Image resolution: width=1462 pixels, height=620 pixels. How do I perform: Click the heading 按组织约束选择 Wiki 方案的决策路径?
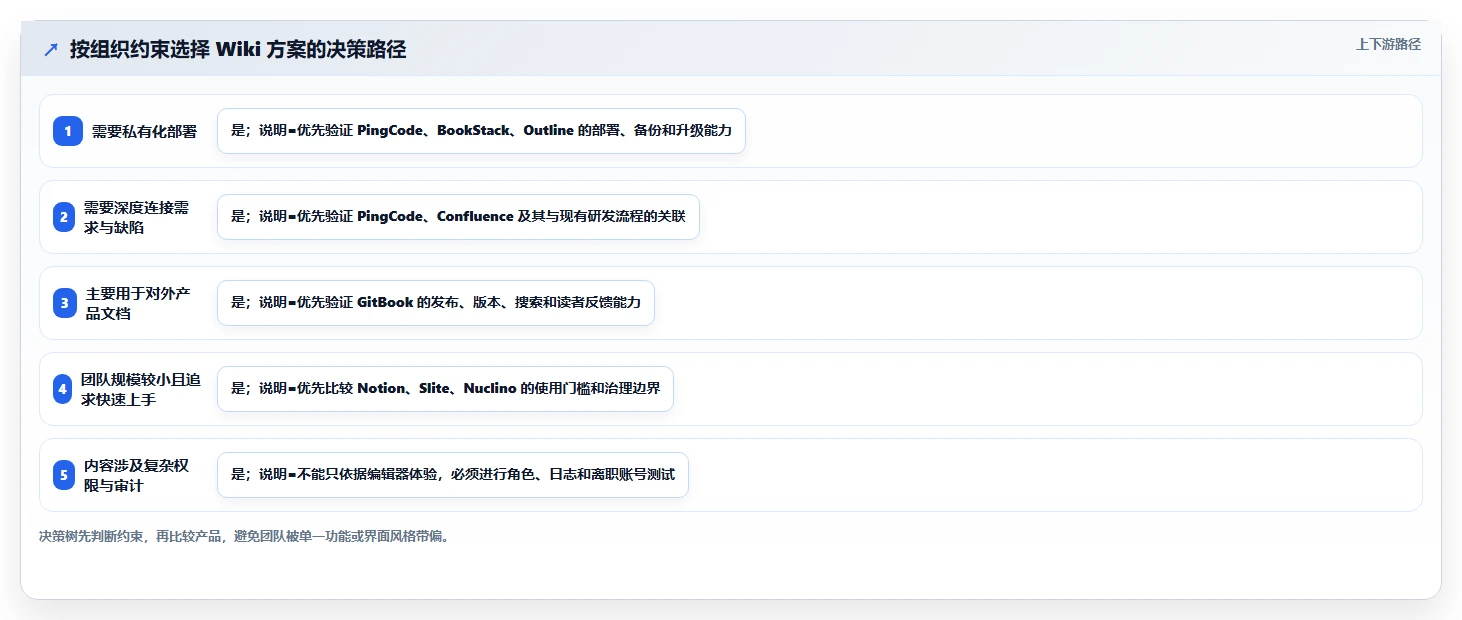[x=238, y=50]
